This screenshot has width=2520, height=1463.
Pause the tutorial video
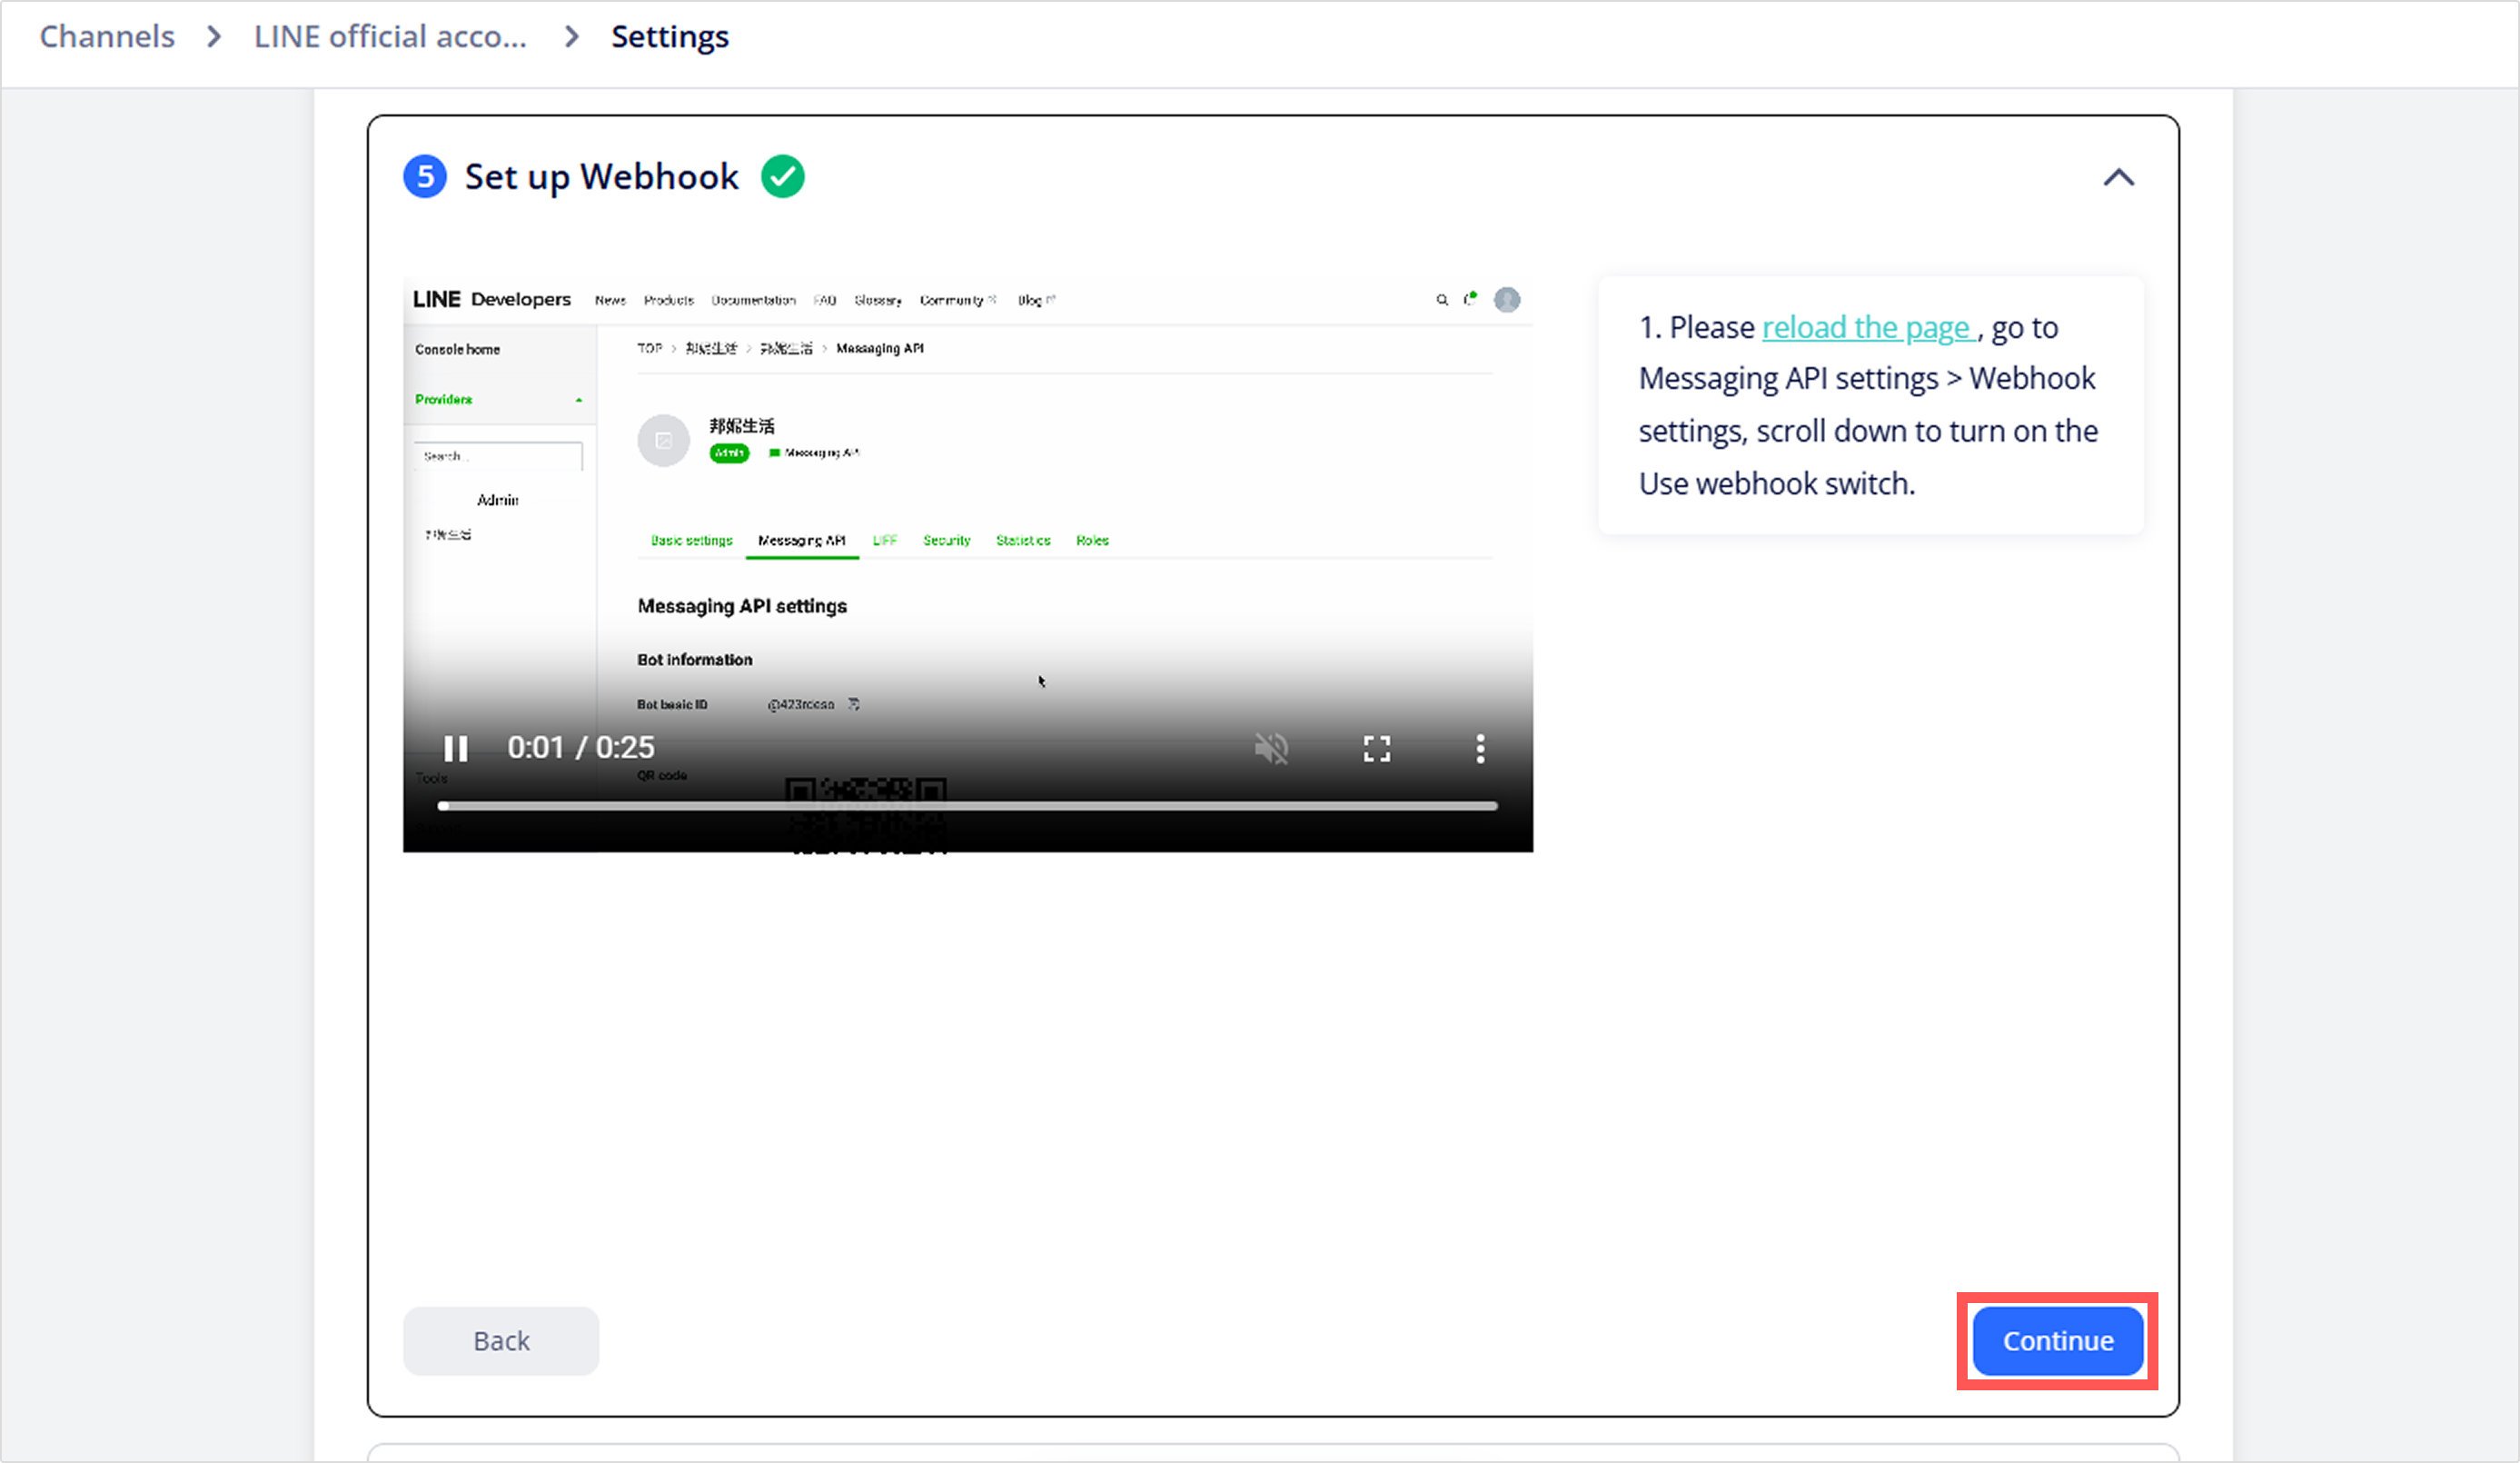coord(456,748)
